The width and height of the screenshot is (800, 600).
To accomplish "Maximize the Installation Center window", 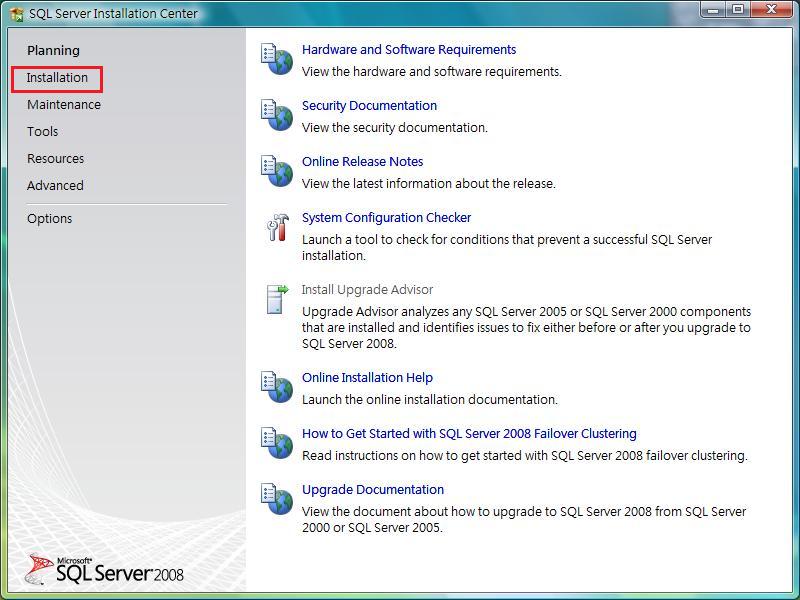I will click(x=738, y=9).
